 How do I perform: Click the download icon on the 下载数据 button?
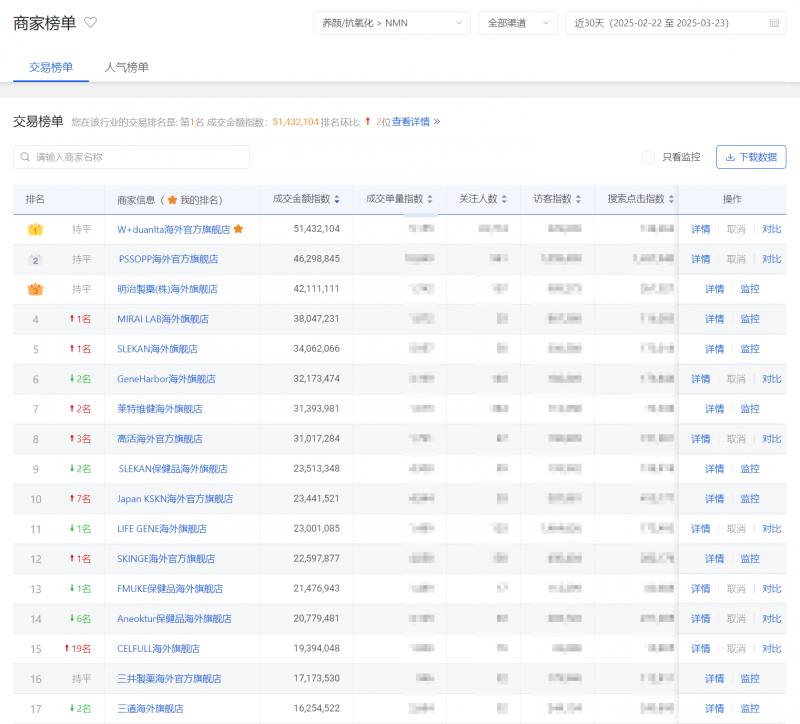coord(730,157)
